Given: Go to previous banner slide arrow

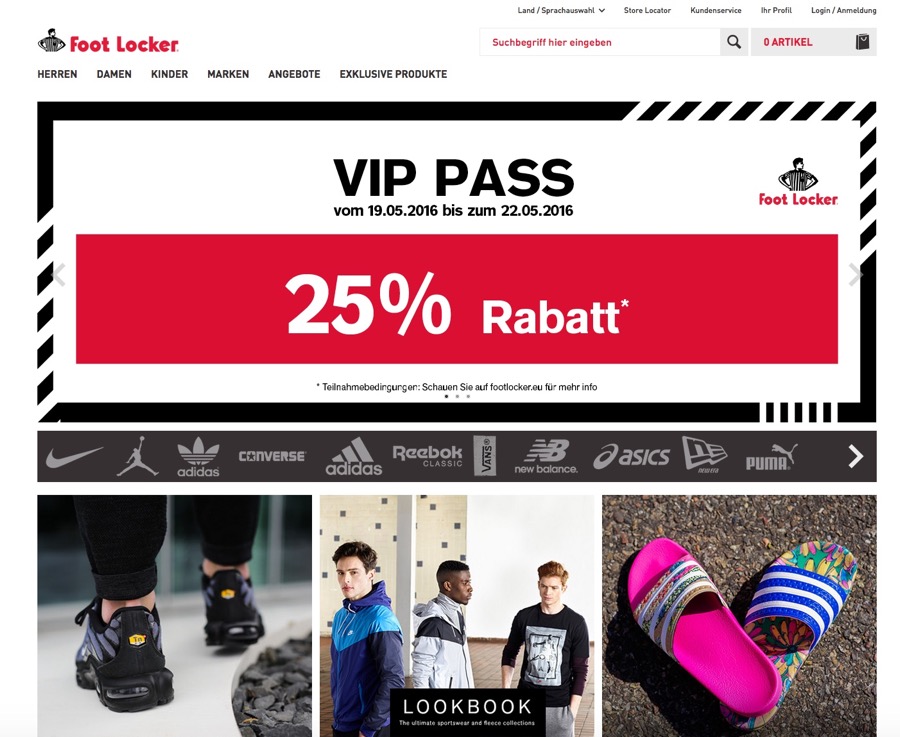Looking at the screenshot, I should click(x=58, y=274).
